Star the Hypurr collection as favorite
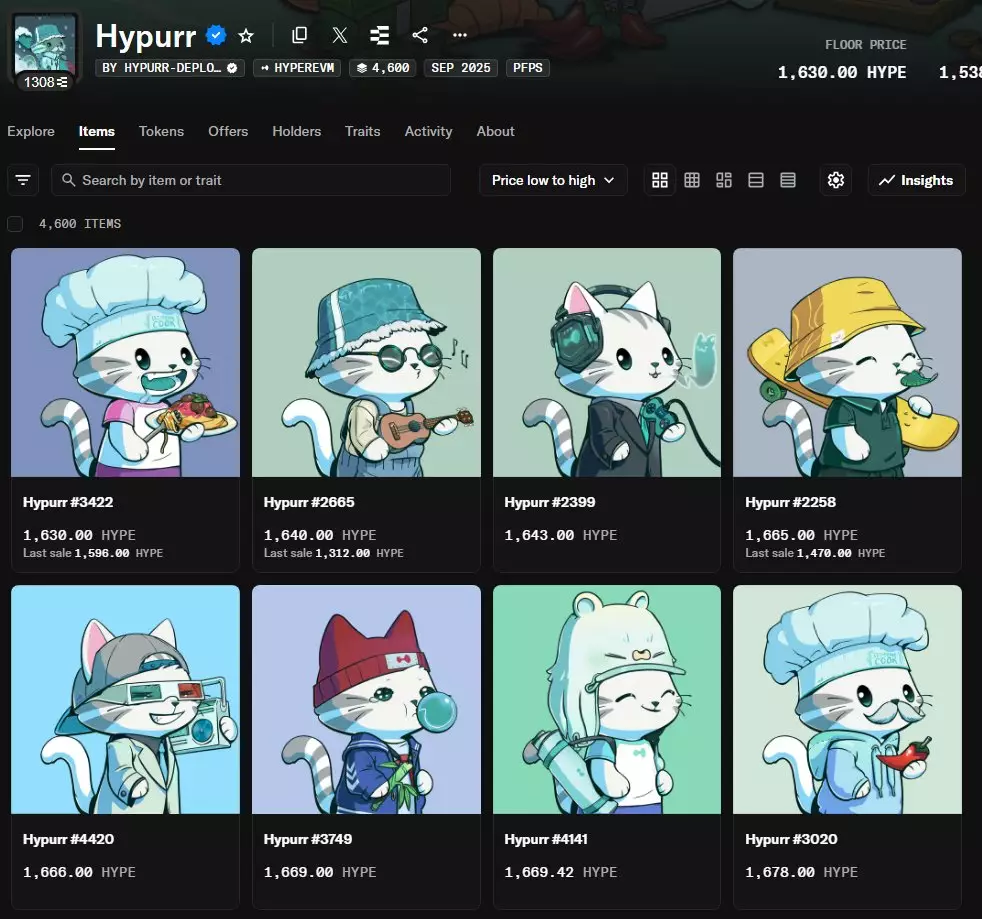The height and width of the screenshot is (919, 982). click(246, 36)
